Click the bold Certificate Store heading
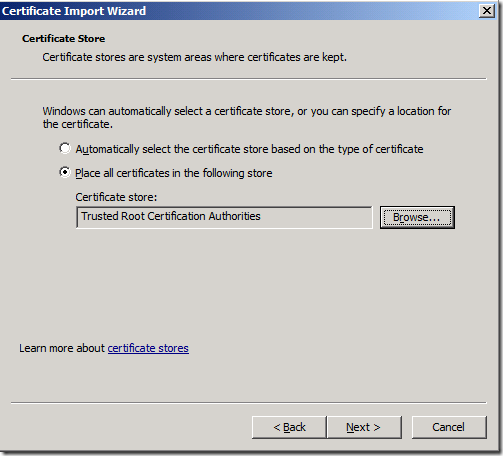The image size is (503, 456). [x=63, y=39]
